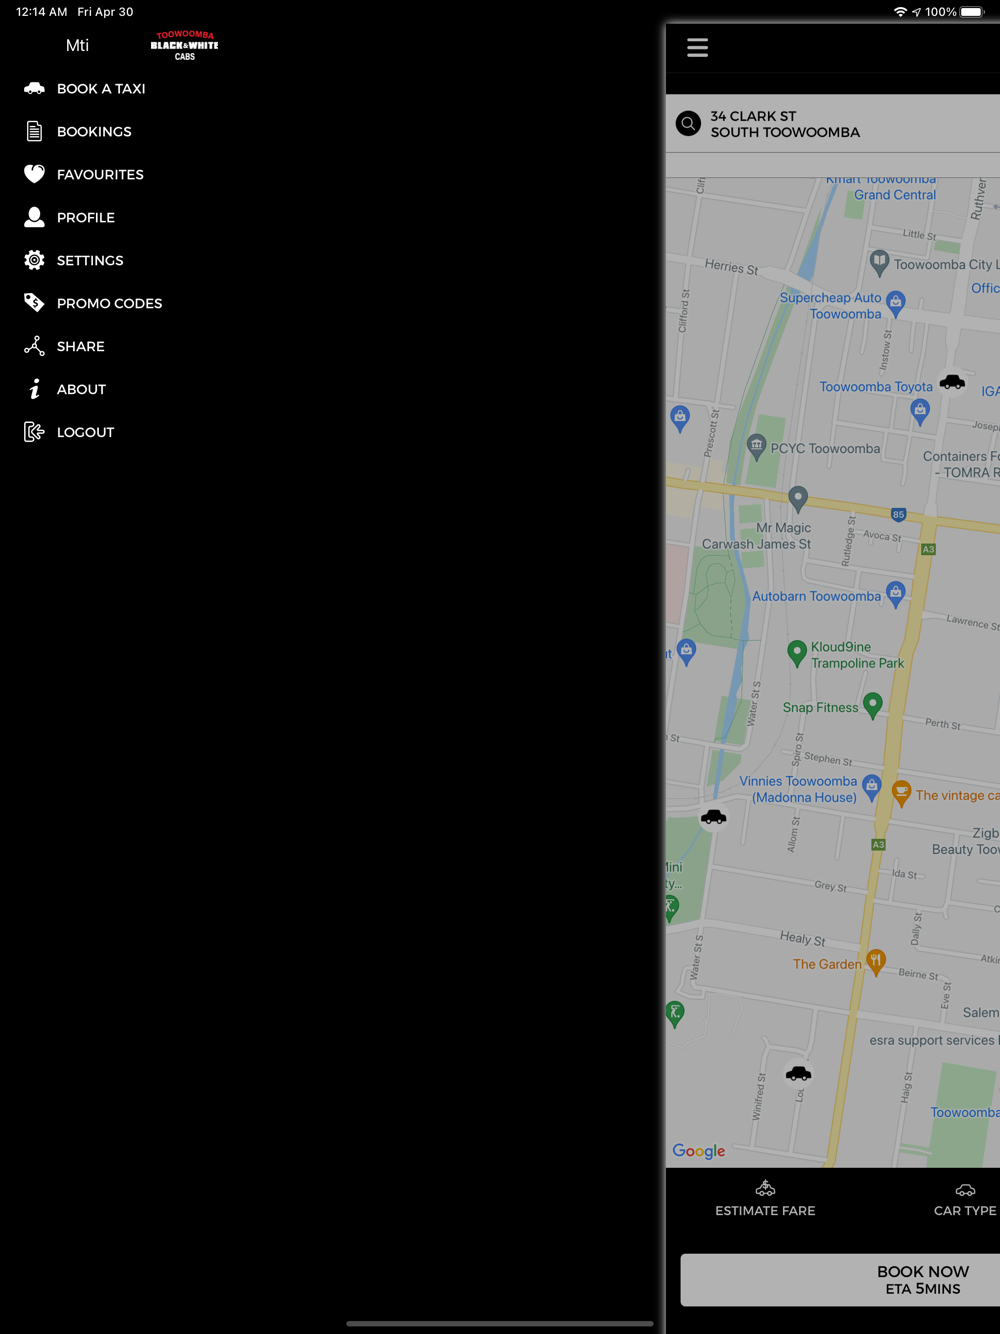Tap the PCYC Toowoomba museum pin
Viewport: 1000px width, 1334px height.
pyautogui.click(x=757, y=446)
